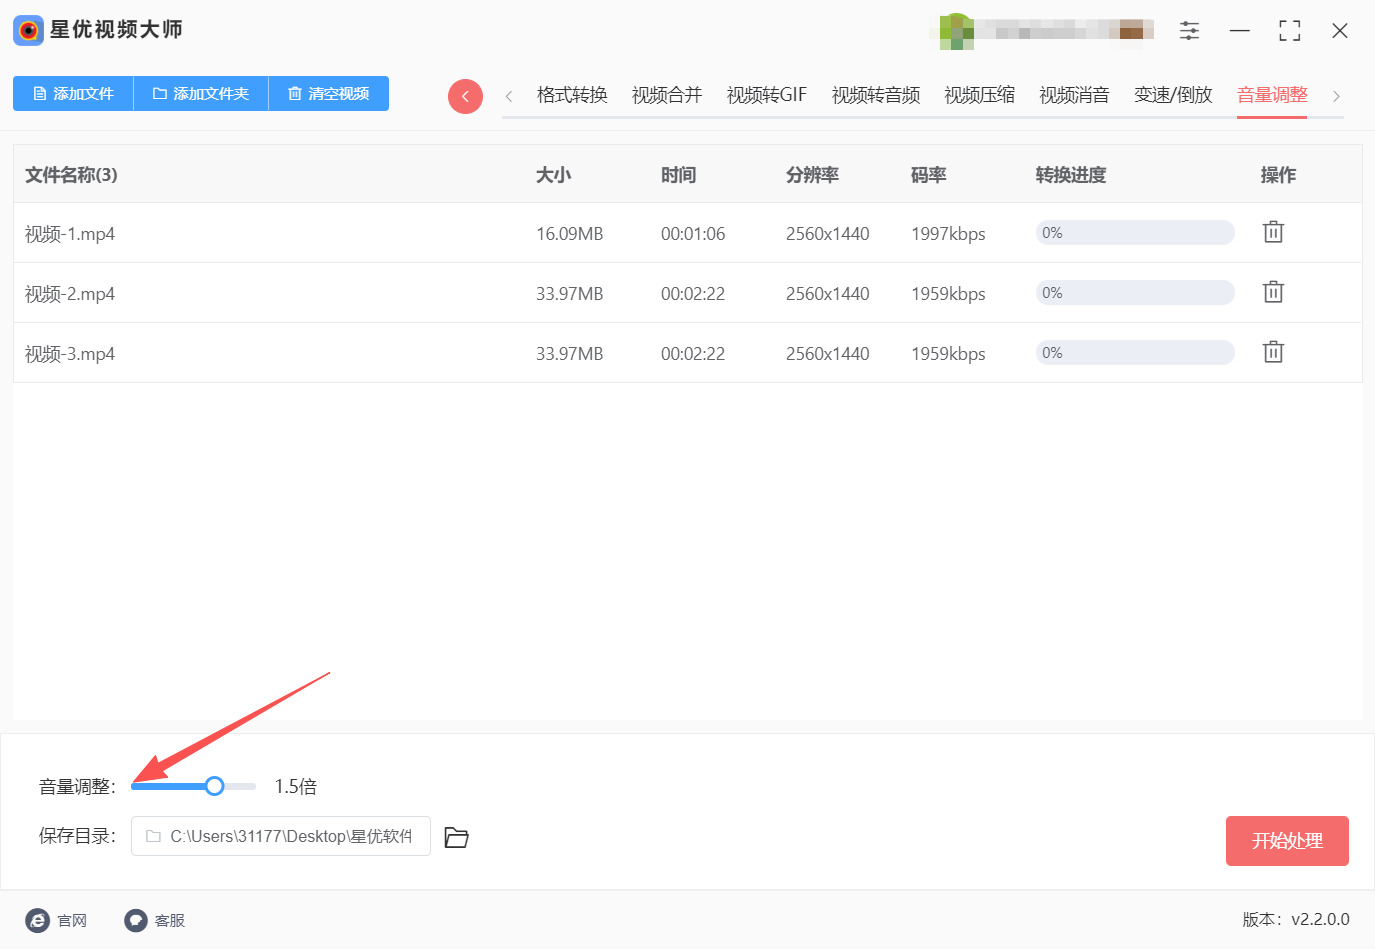Click the progress bar of 视频-3.mp4
Screen dimensions: 1375x950
[x=1135, y=353]
